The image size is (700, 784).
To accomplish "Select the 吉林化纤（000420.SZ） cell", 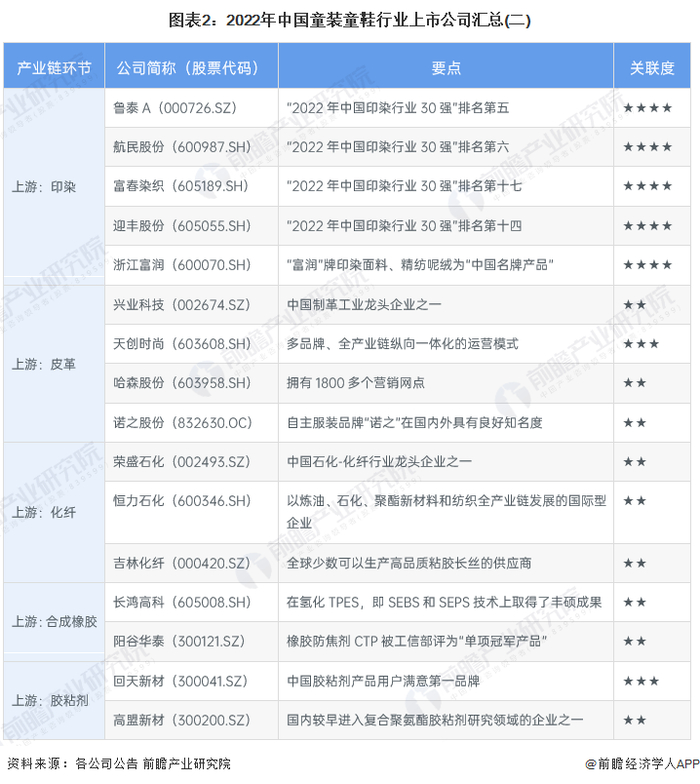I will coord(192,563).
